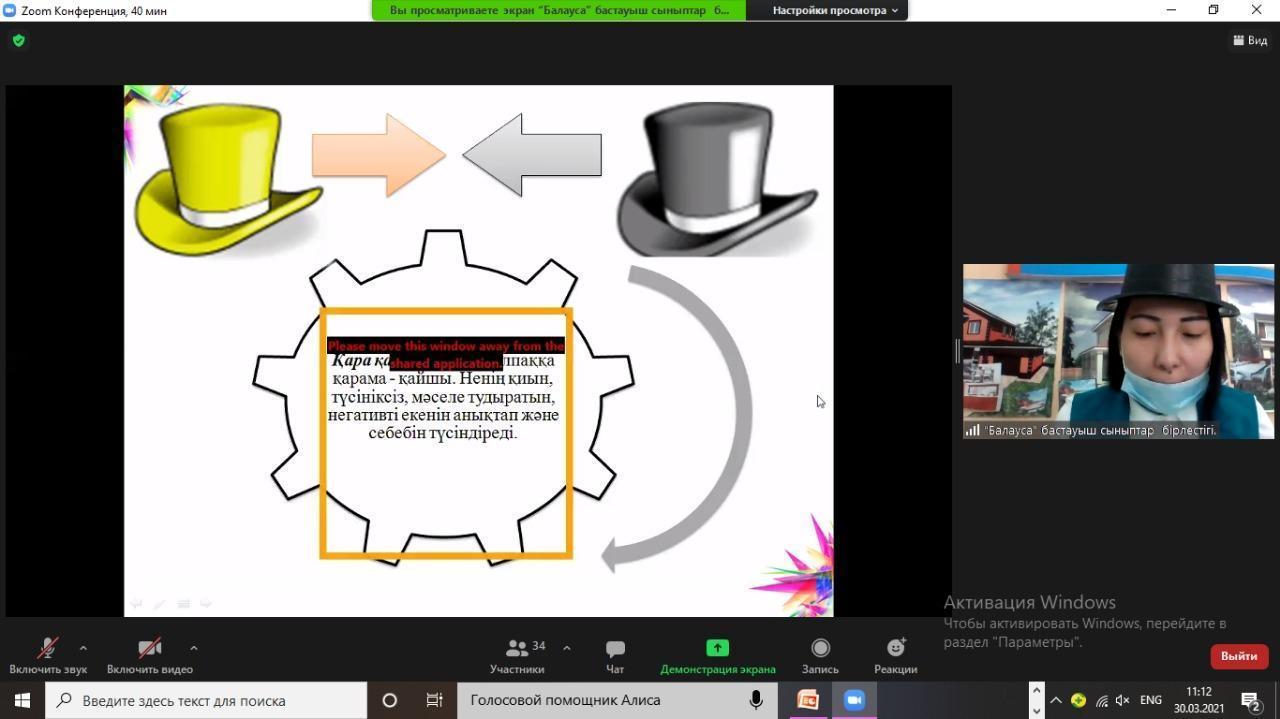Click the Record meeting icon
The height and width of the screenshot is (719, 1280).
(820, 648)
